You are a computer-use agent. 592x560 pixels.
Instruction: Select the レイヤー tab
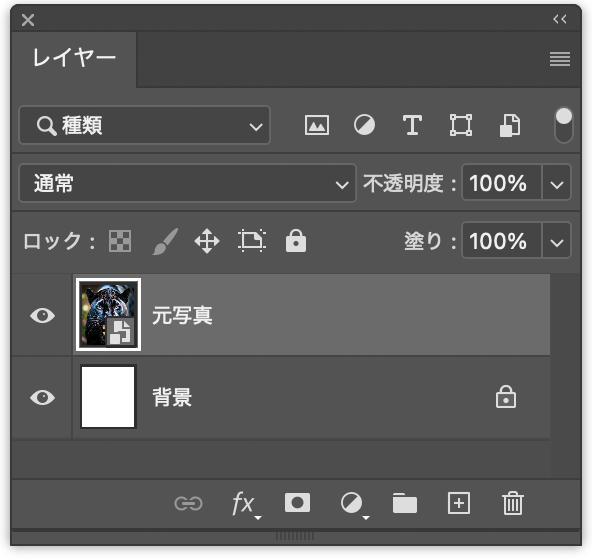pos(74,59)
